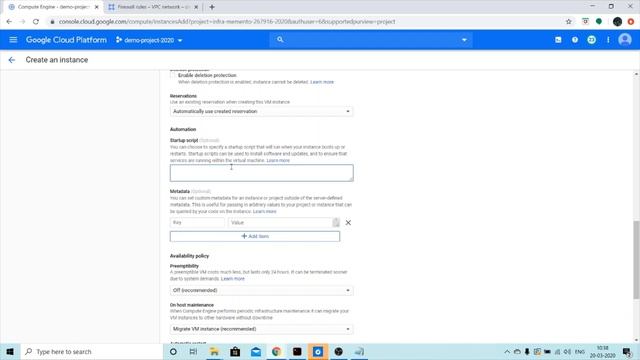Click the volume speaker icon in tray
The image size is (640, 360).
click(567, 351)
